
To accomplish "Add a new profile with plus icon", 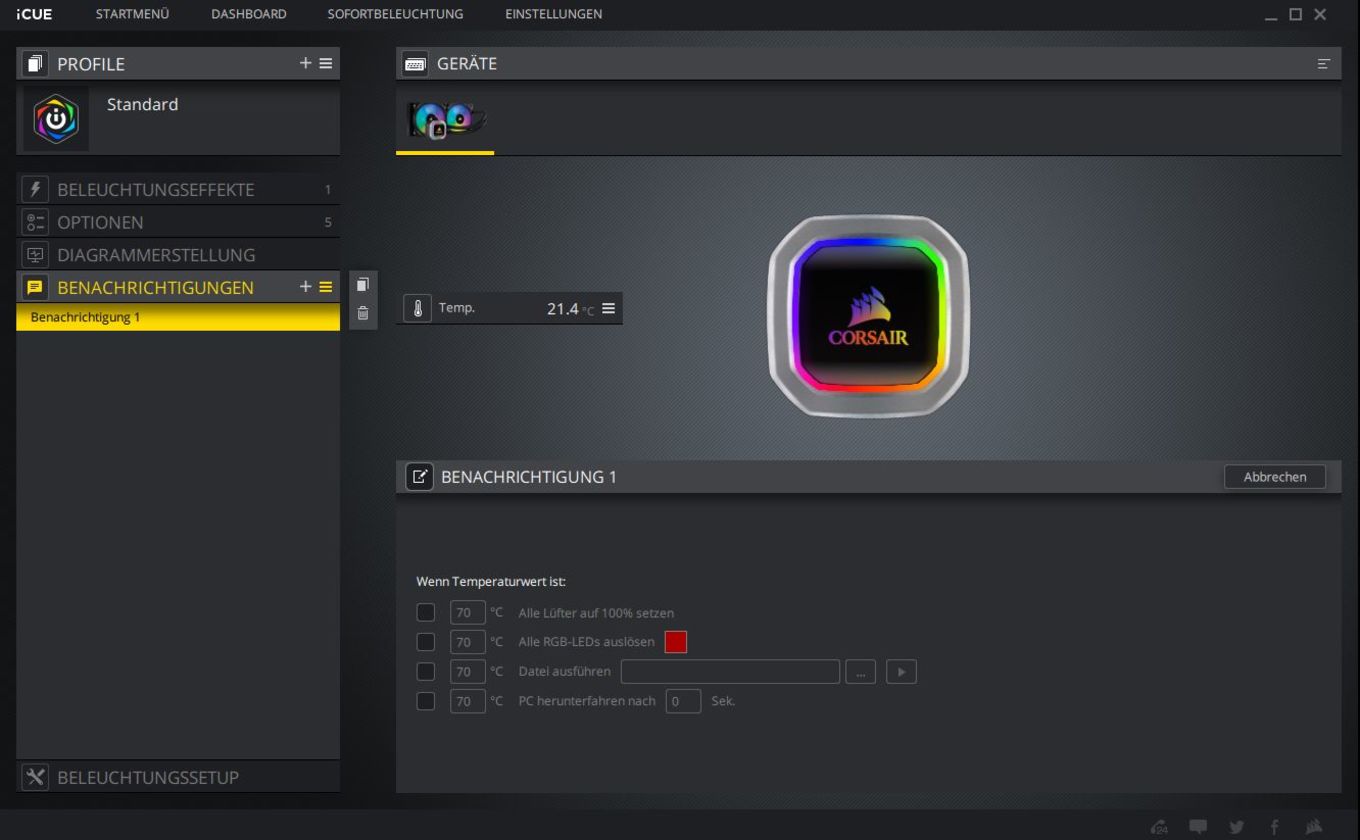I will 305,63.
